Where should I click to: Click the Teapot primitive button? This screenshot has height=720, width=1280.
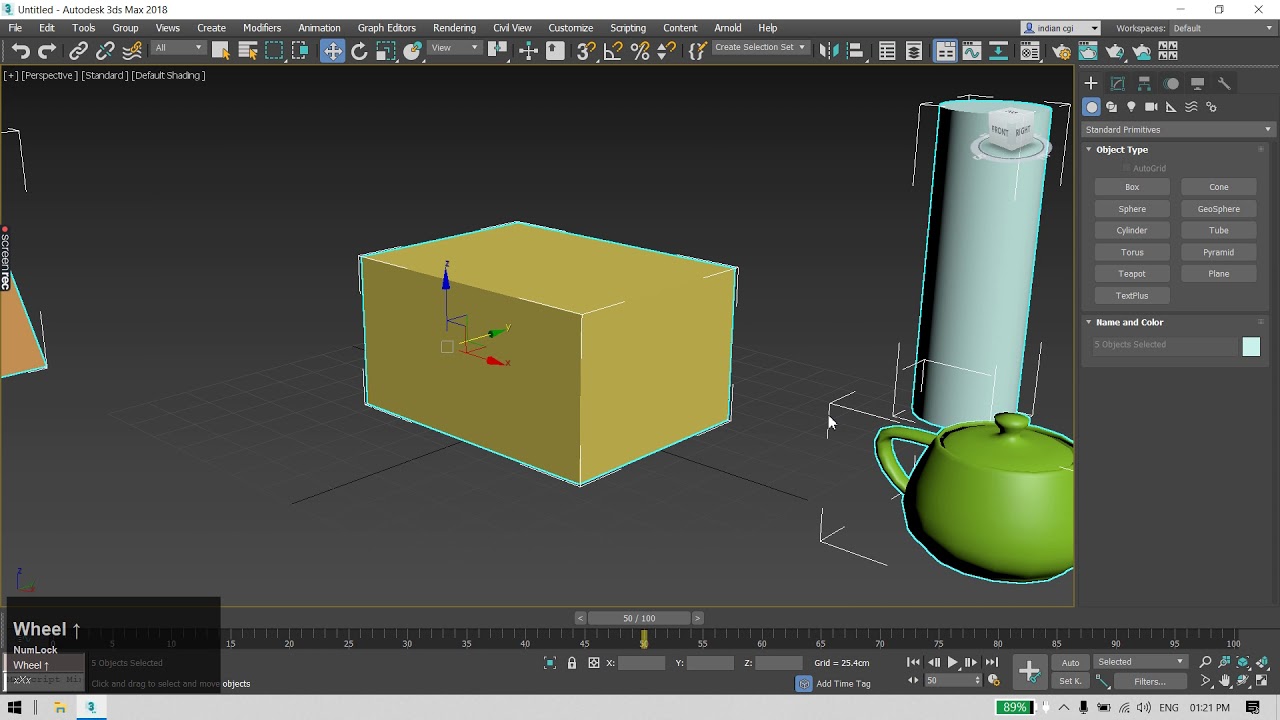pyautogui.click(x=1132, y=274)
